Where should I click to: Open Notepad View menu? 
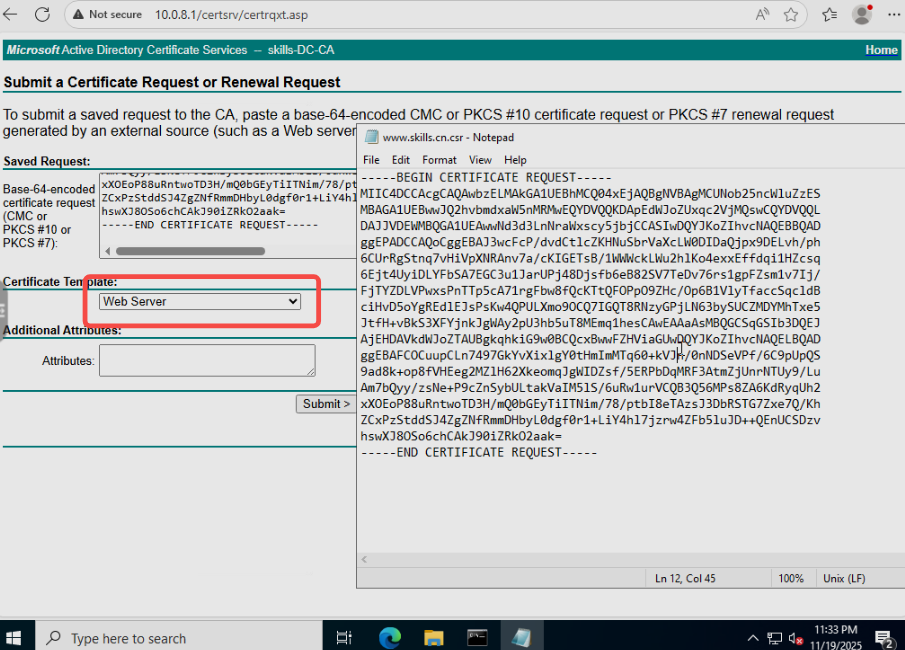coord(480,160)
